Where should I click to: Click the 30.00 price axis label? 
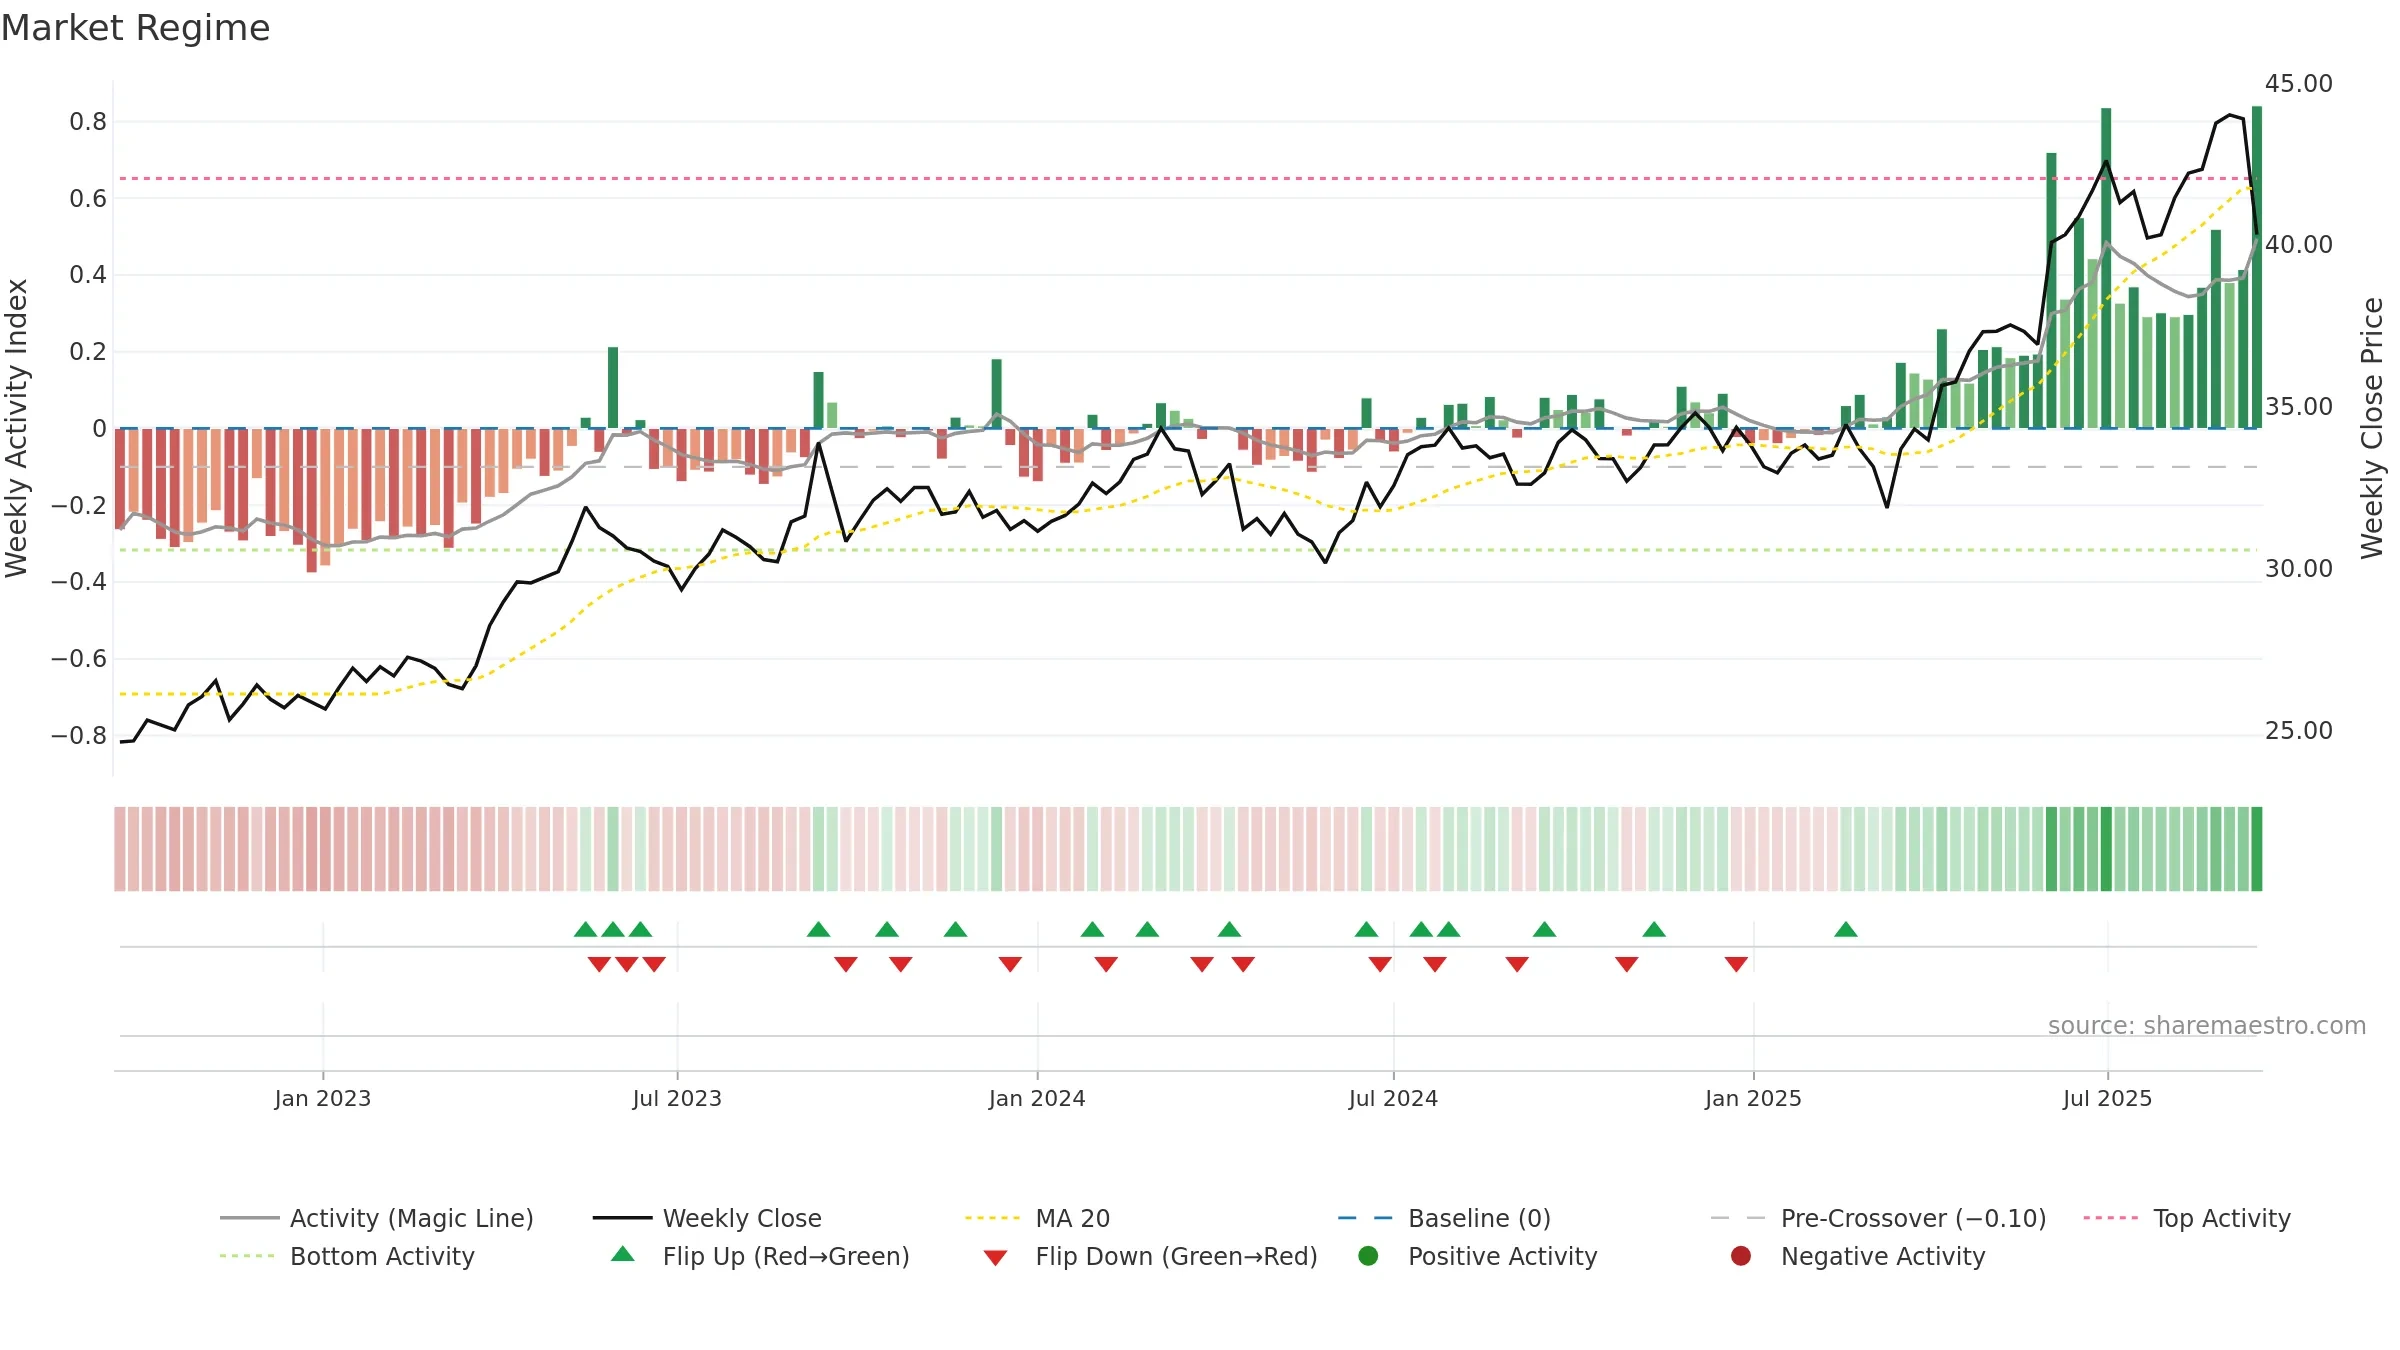(x=2299, y=569)
